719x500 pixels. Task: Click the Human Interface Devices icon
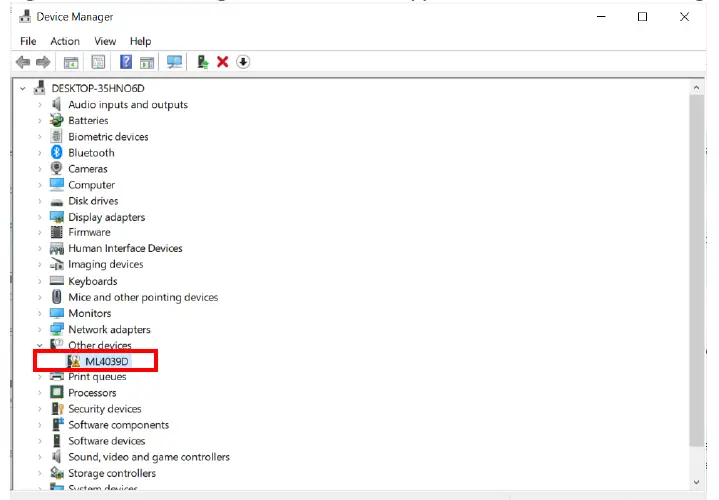(x=57, y=248)
